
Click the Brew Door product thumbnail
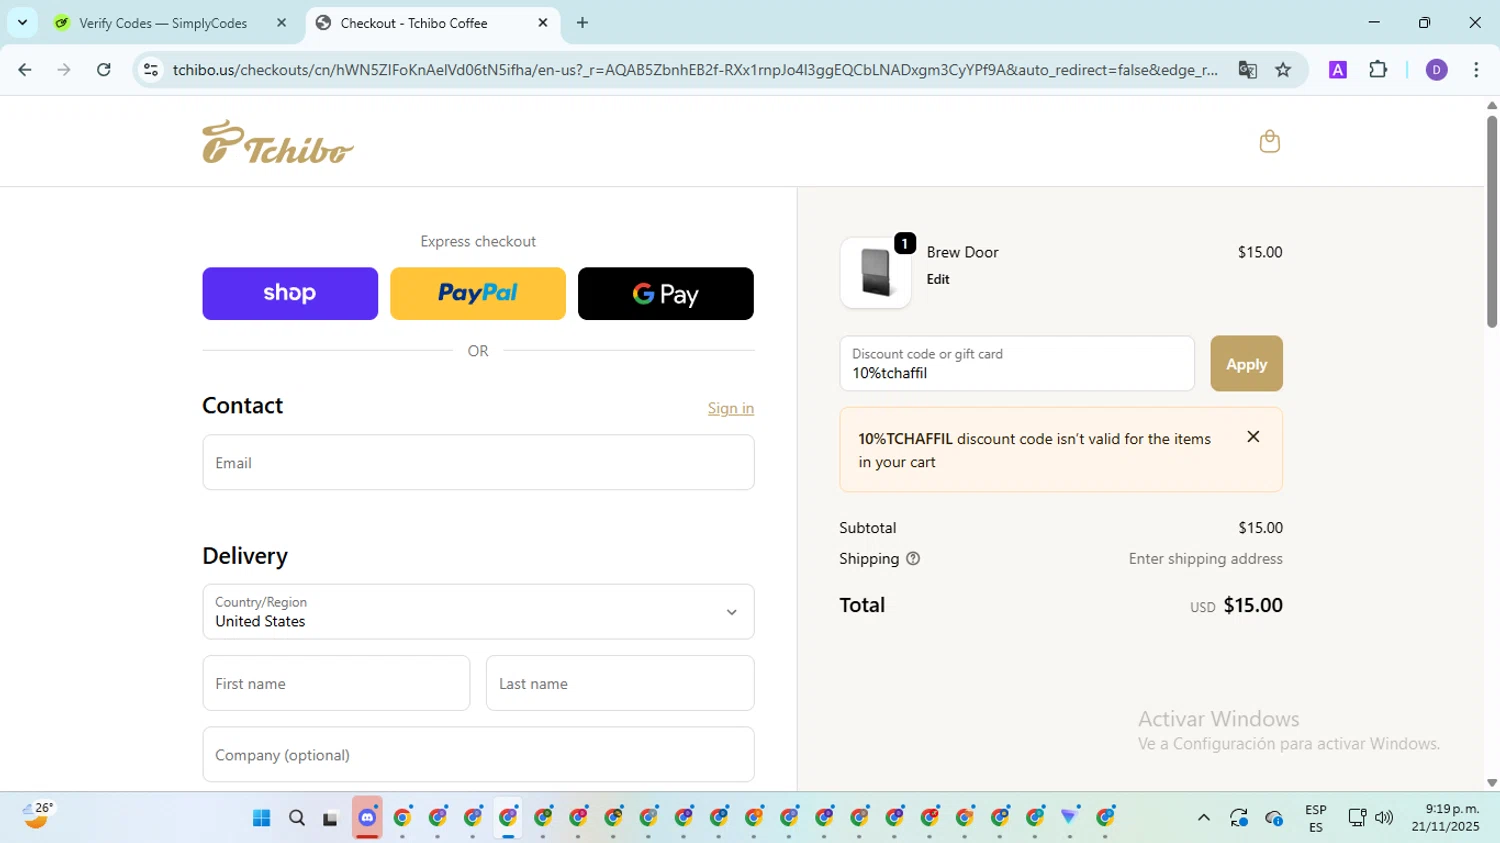[875, 272]
